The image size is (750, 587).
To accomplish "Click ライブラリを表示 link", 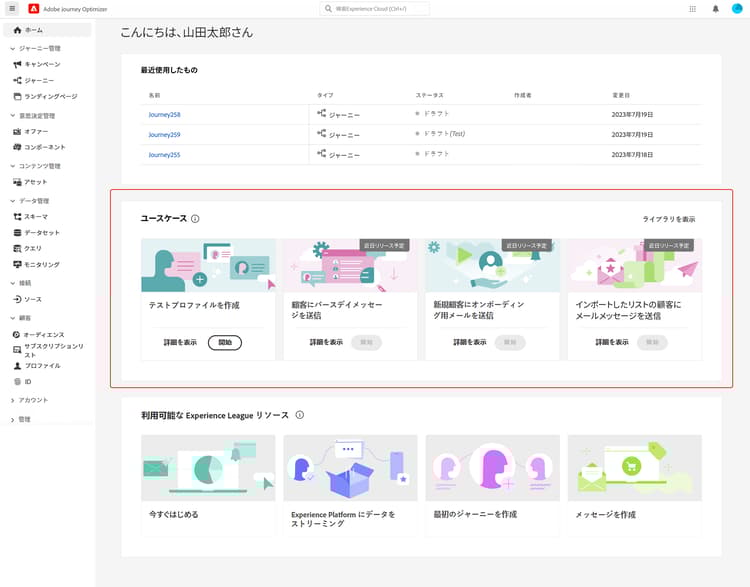I will point(669,219).
